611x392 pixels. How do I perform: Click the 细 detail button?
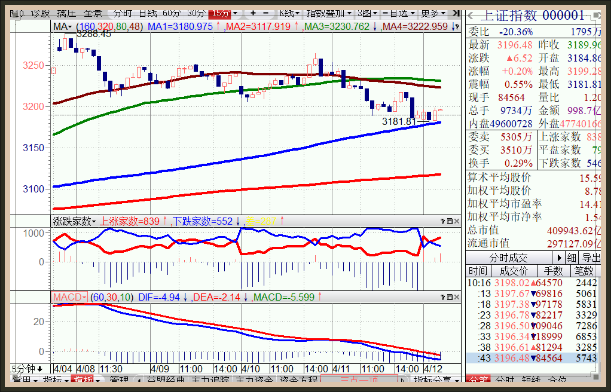coord(572,258)
